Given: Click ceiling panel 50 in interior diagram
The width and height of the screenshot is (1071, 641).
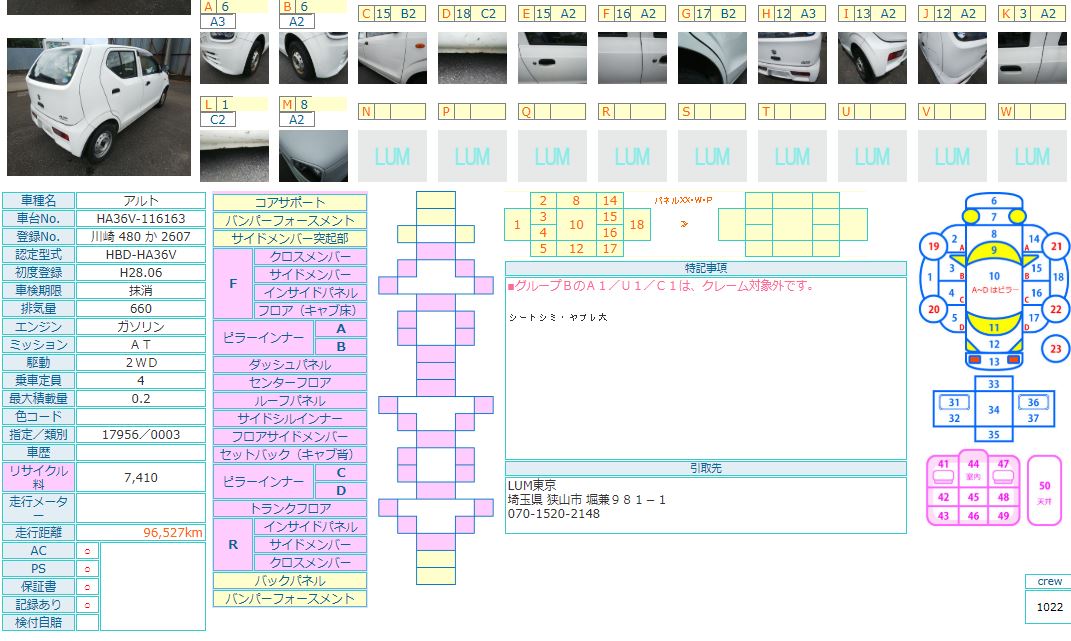Looking at the screenshot, I should click(1045, 490).
